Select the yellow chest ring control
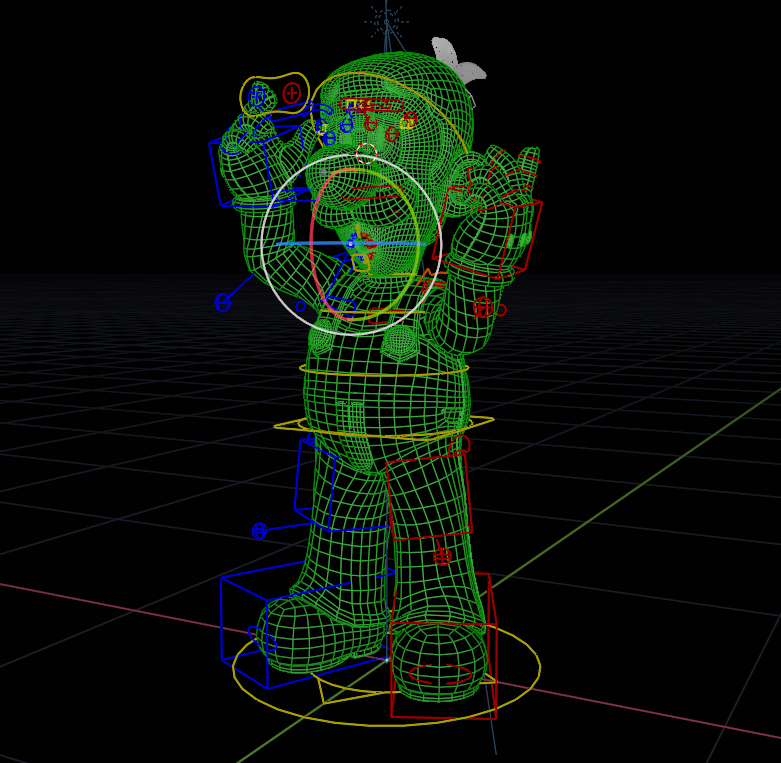This screenshot has height=763, width=781. click(x=384, y=370)
